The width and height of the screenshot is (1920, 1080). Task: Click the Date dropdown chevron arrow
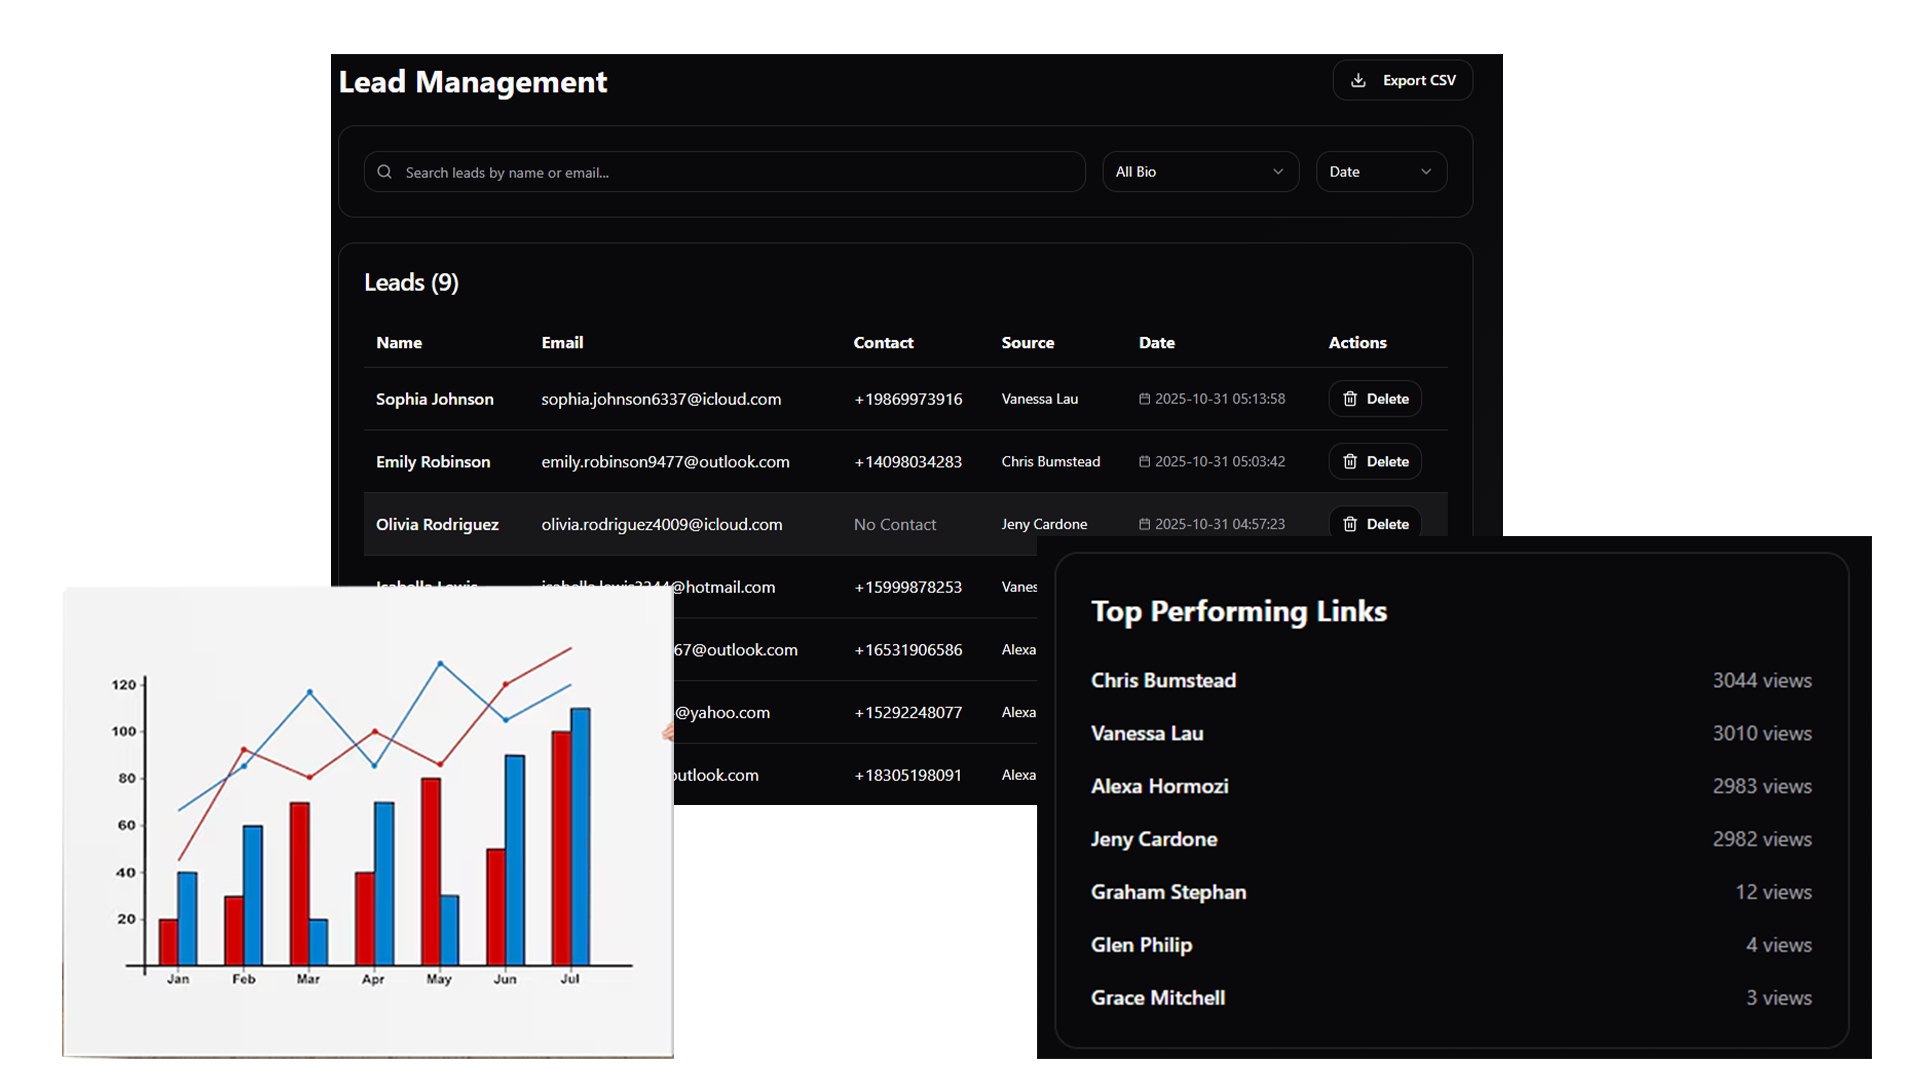coord(1426,172)
